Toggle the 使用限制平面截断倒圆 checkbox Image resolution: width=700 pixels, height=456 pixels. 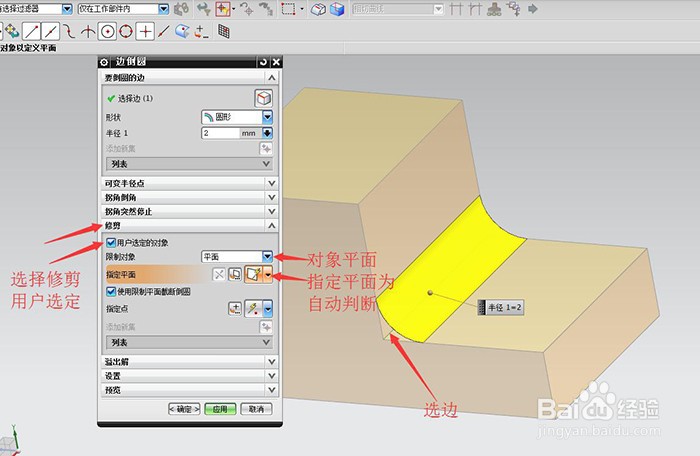pyautogui.click(x=111, y=292)
